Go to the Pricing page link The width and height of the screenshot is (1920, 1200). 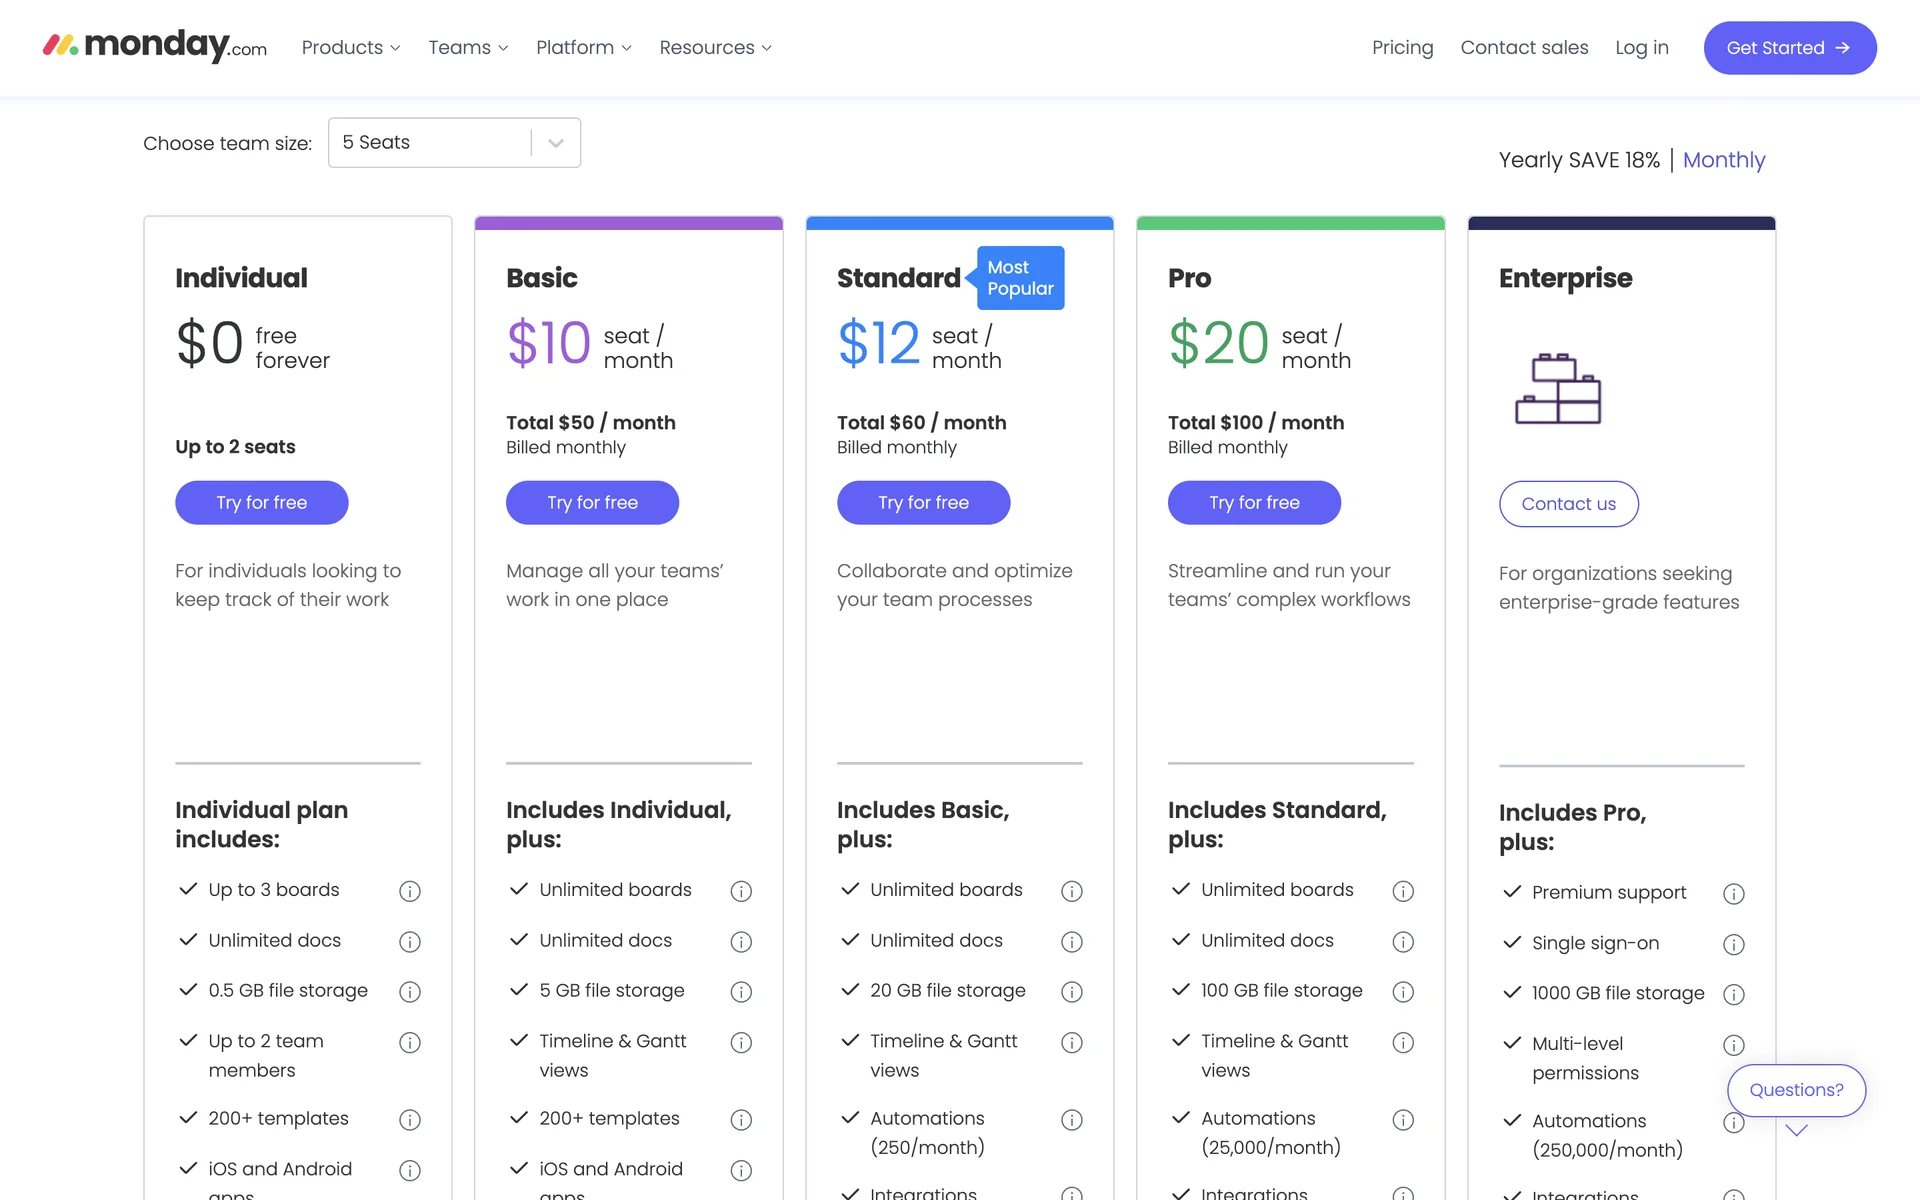[x=1402, y=48]
